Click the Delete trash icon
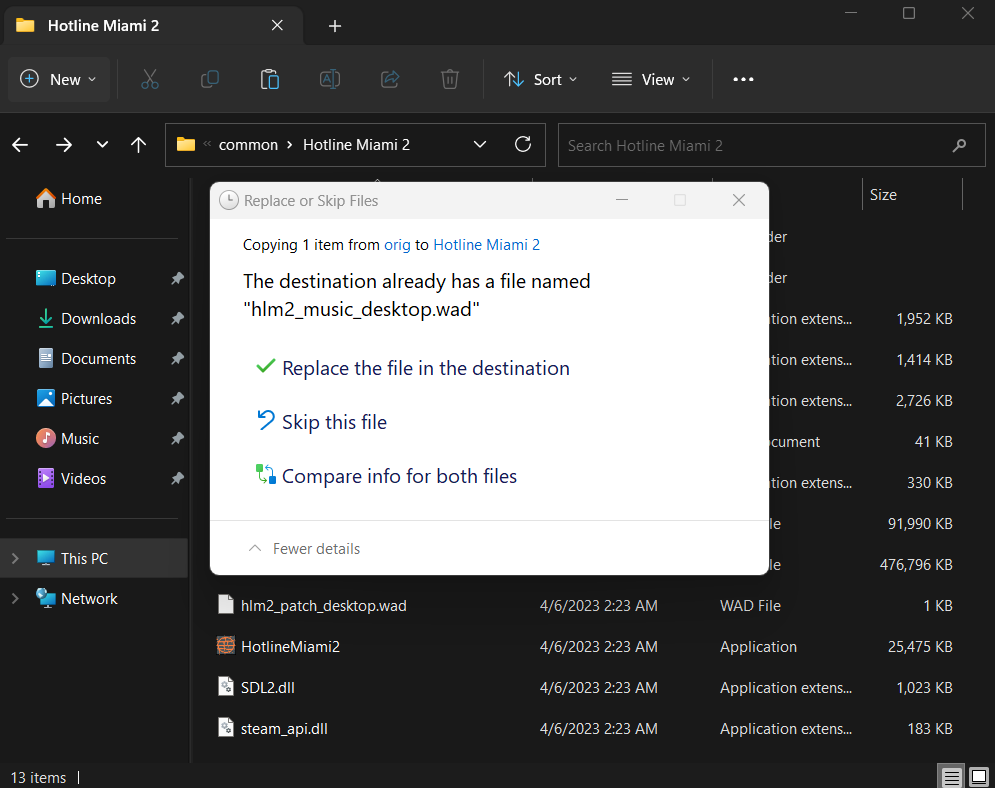The width and height of the screenshot is (995, 788). tap(450, 79)
